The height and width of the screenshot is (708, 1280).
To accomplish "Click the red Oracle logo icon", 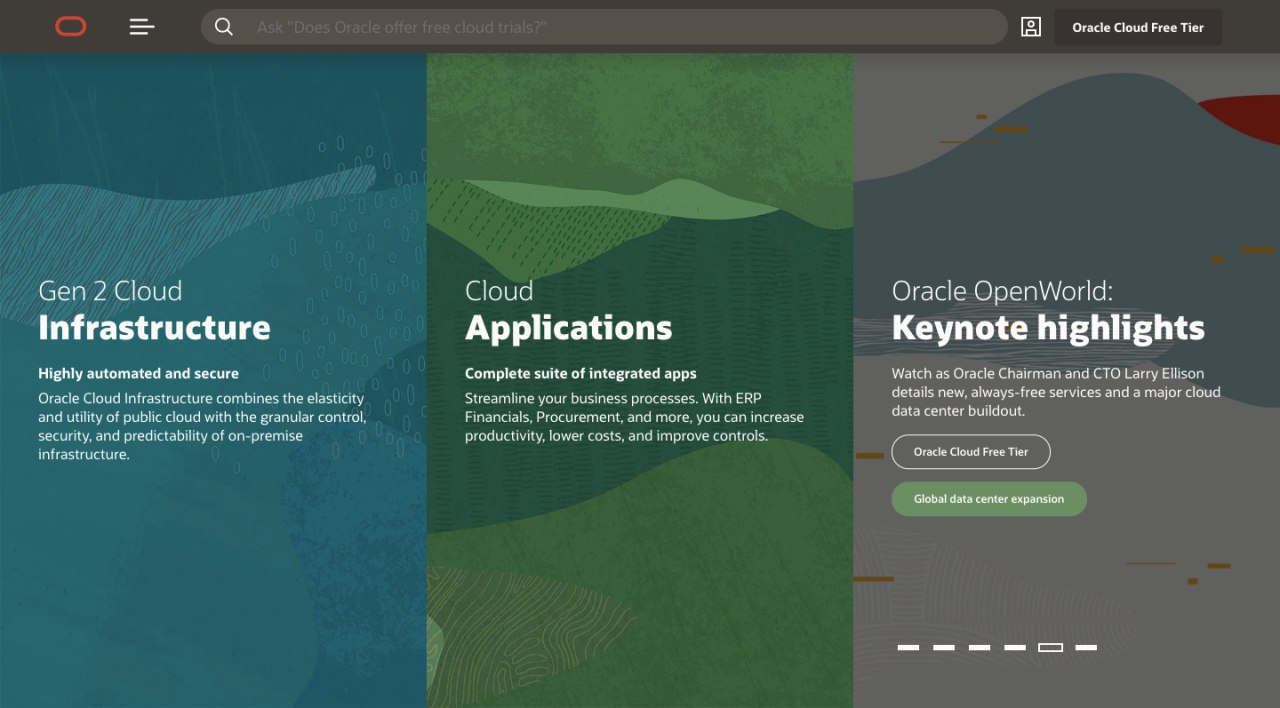I will 71,27.
